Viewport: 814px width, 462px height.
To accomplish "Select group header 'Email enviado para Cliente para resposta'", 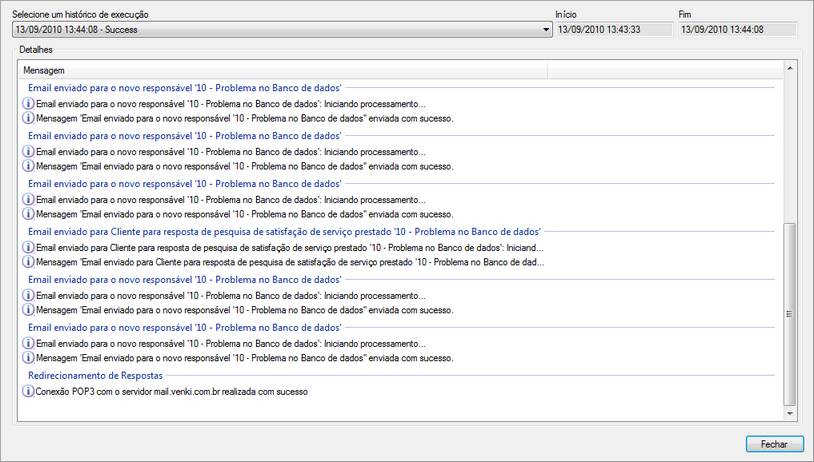I will (x=284, y=232).
